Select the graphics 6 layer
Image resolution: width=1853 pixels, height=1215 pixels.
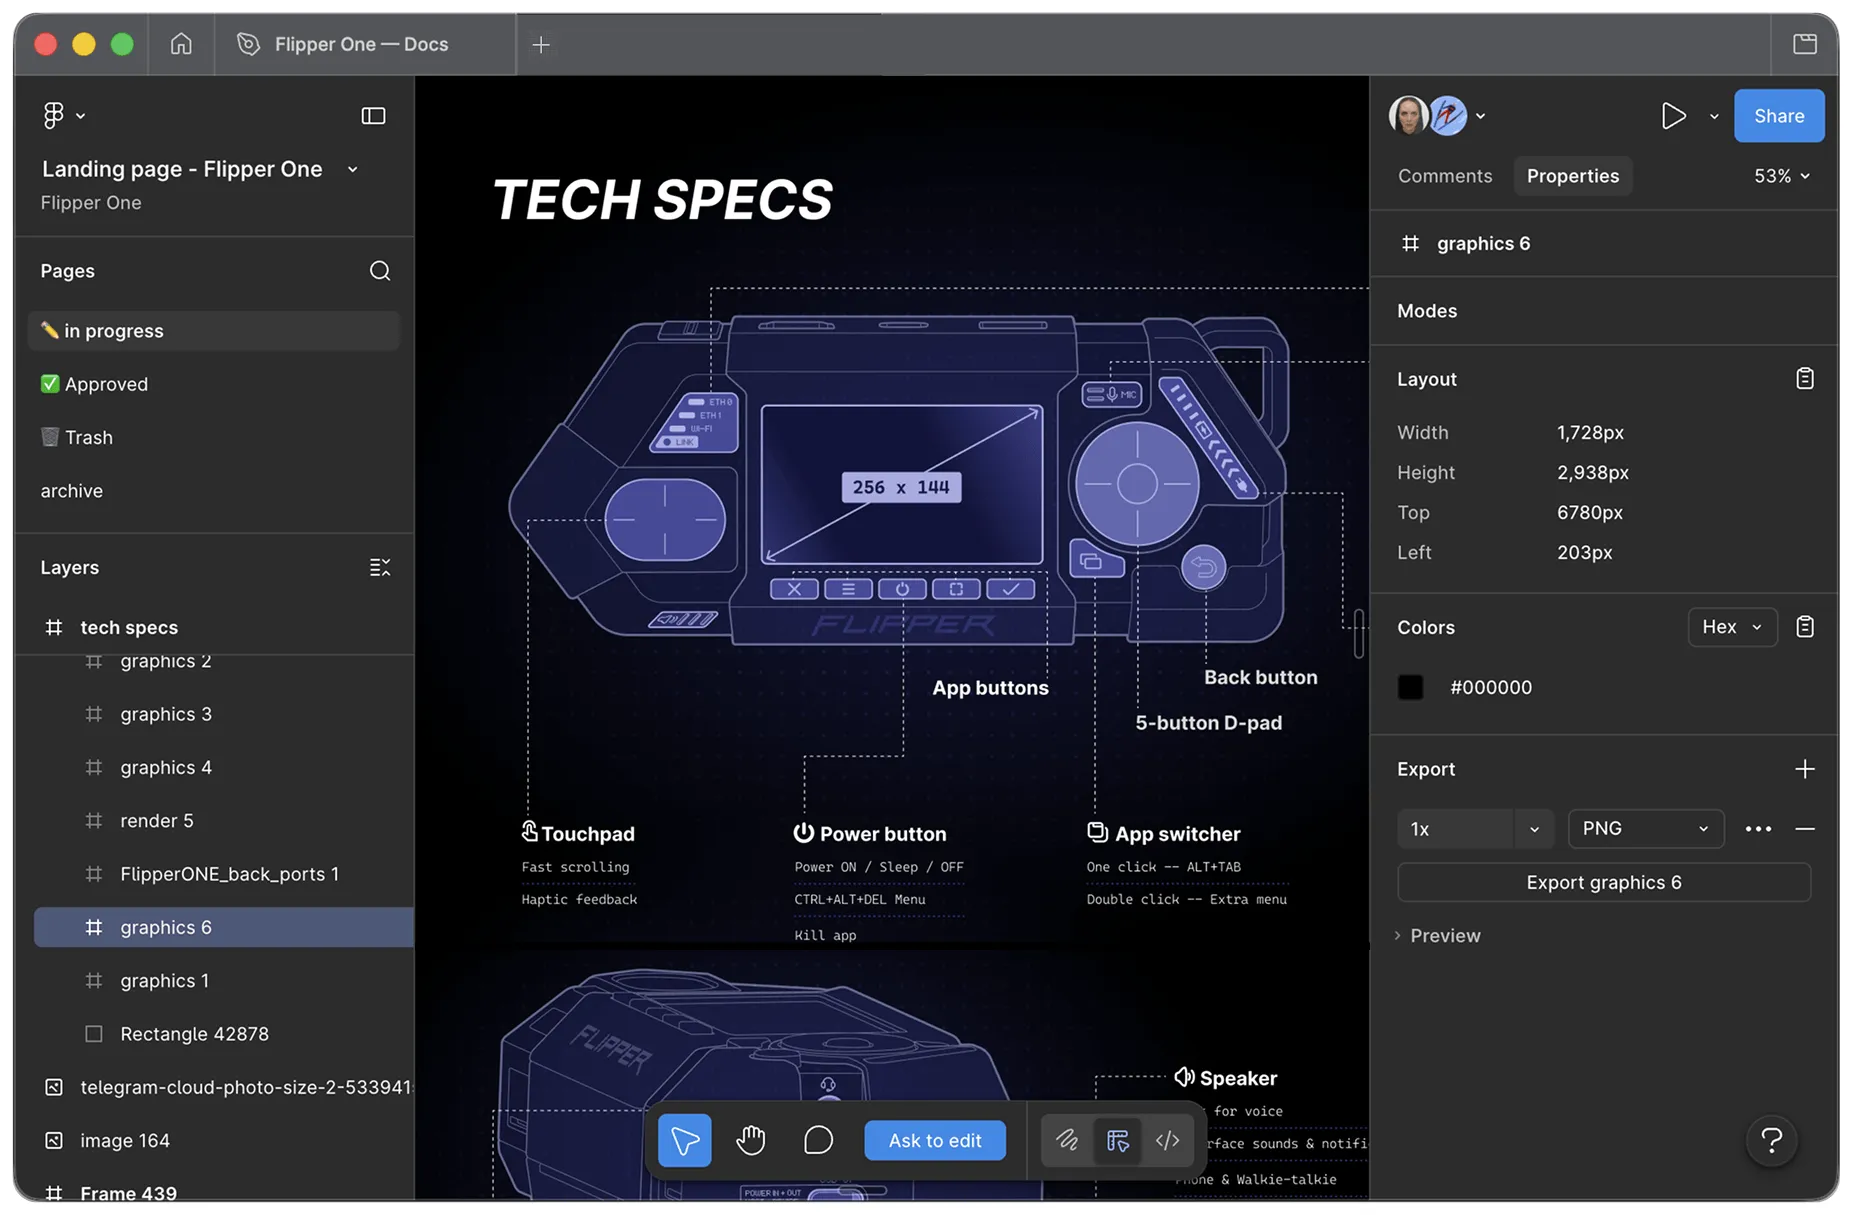[x=224, y=927]
